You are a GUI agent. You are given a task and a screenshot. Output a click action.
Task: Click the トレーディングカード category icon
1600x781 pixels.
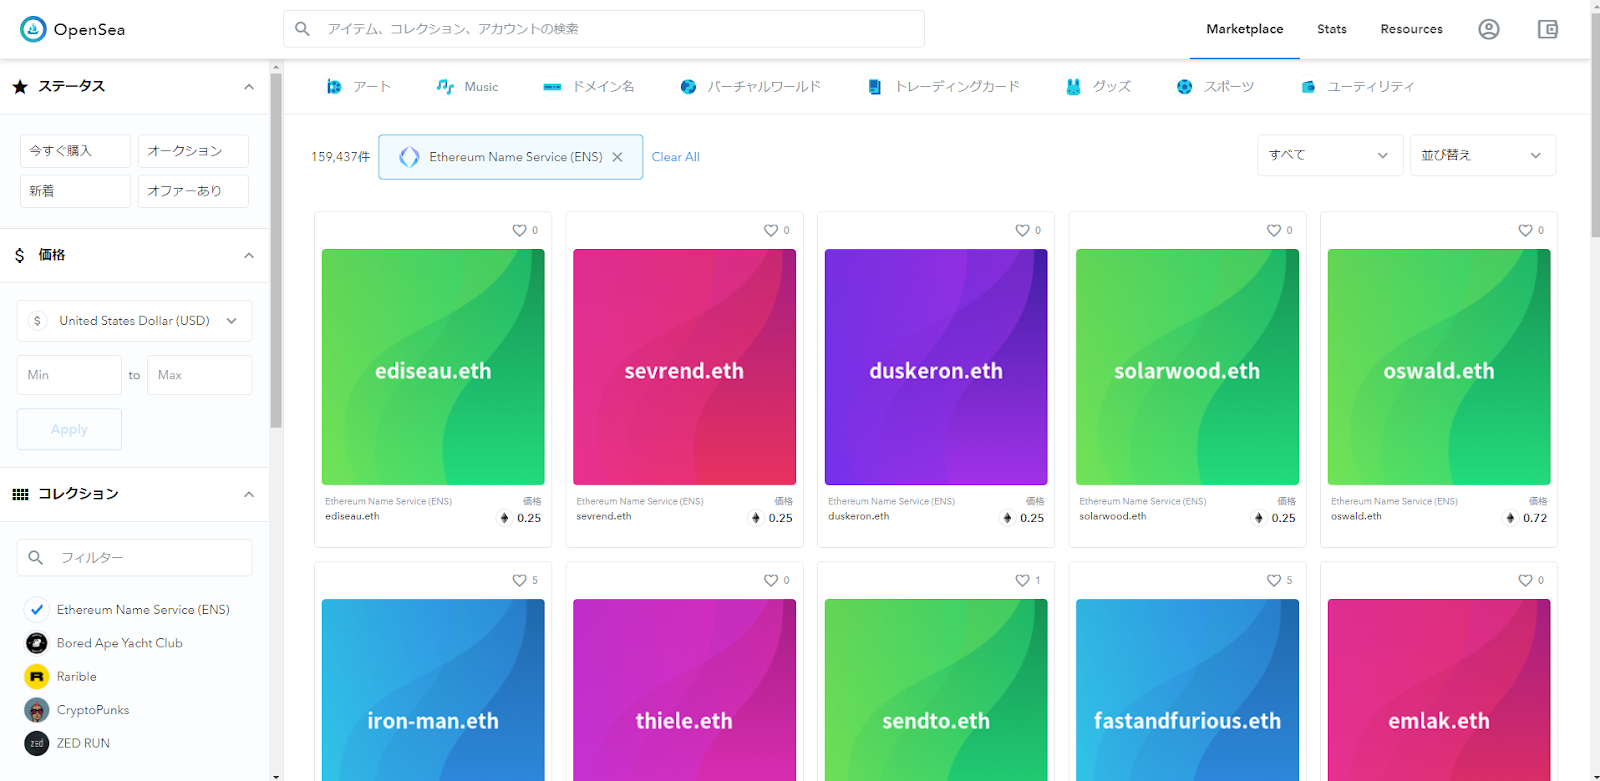click(875, 87)
